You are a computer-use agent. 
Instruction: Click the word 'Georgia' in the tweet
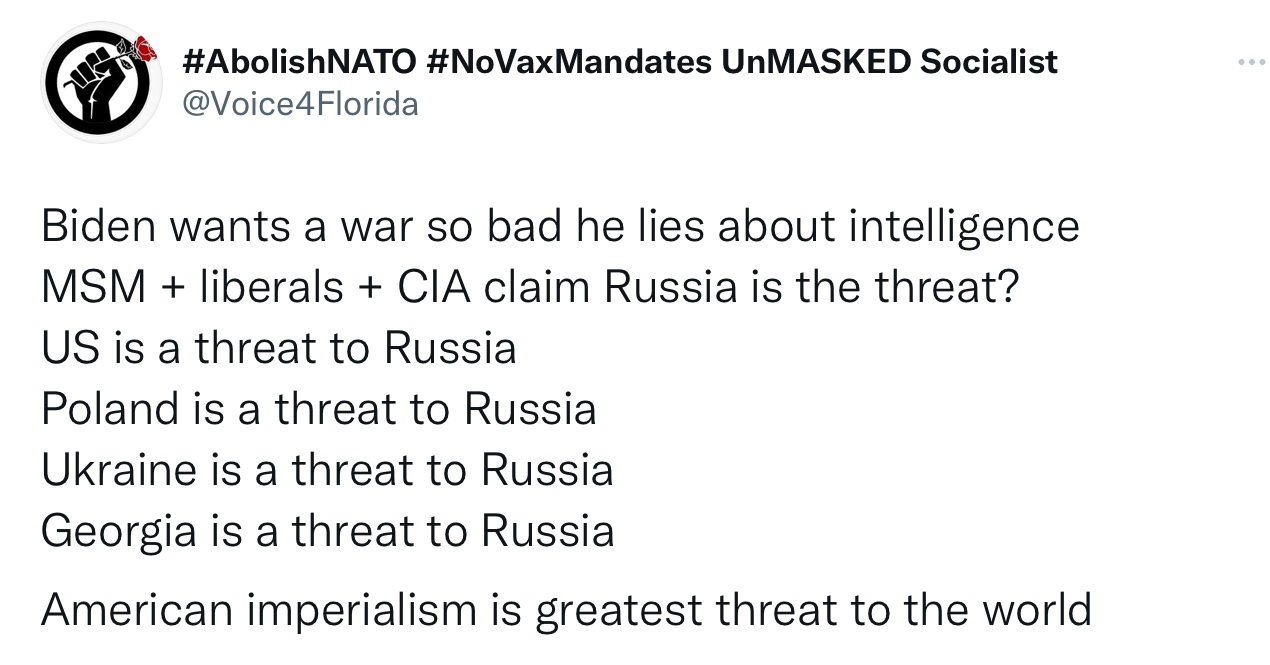[119, 531]
